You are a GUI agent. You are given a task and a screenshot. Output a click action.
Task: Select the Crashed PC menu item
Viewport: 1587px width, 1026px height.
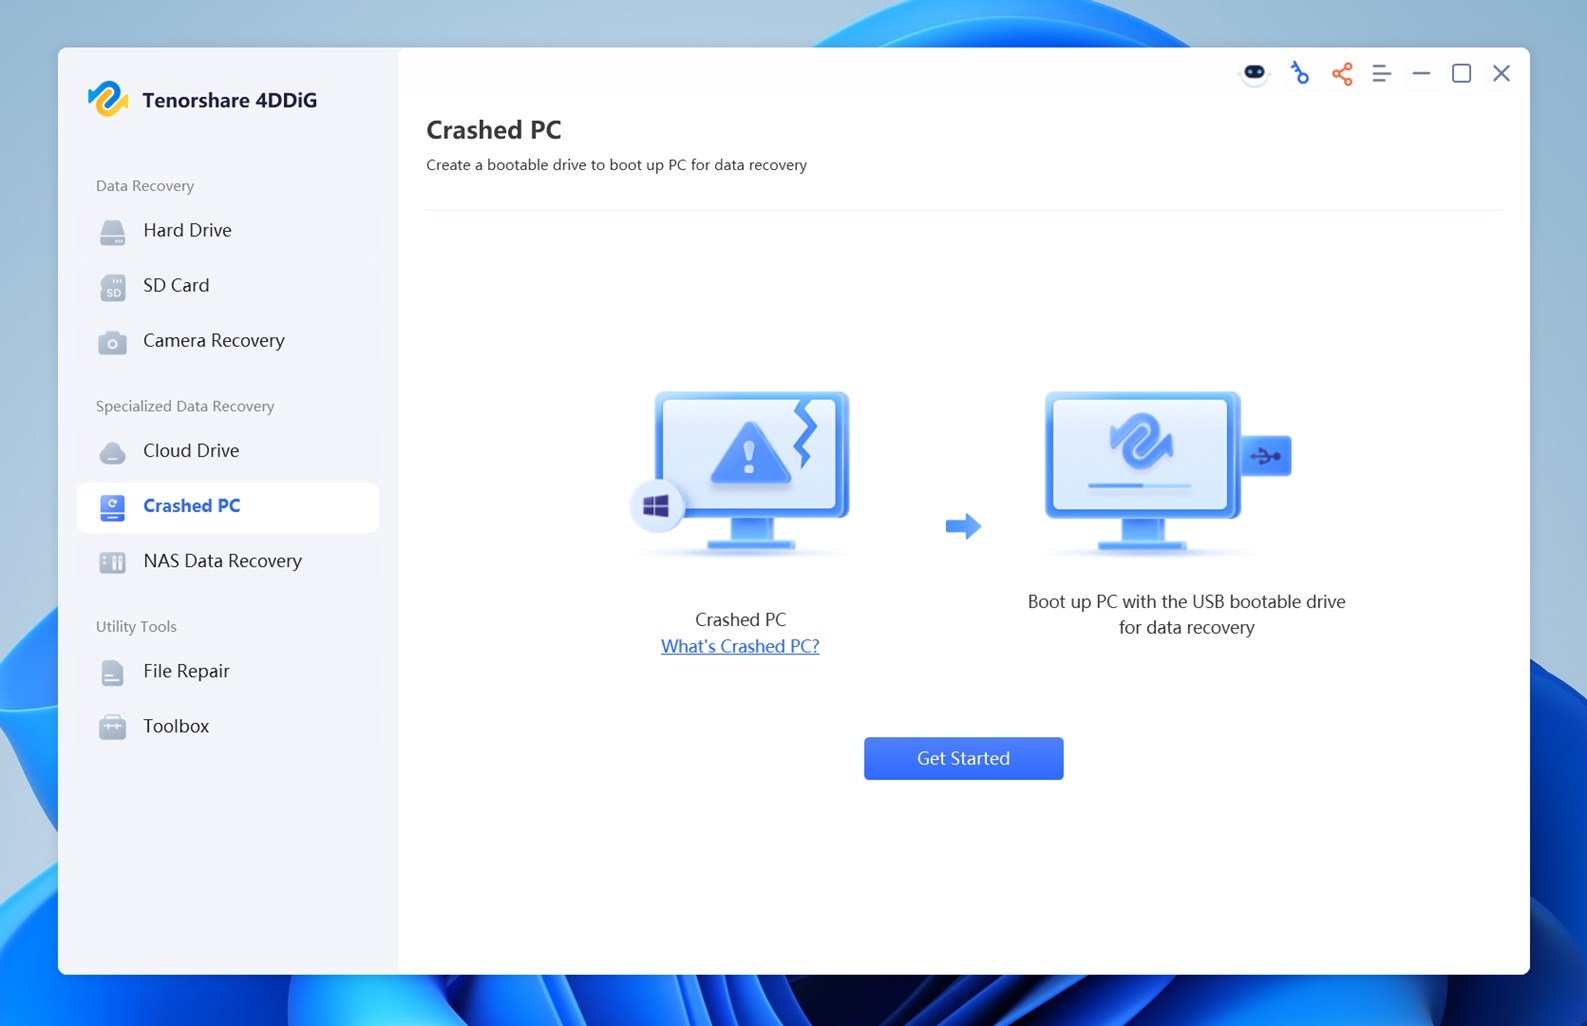[x=228, y=507]
